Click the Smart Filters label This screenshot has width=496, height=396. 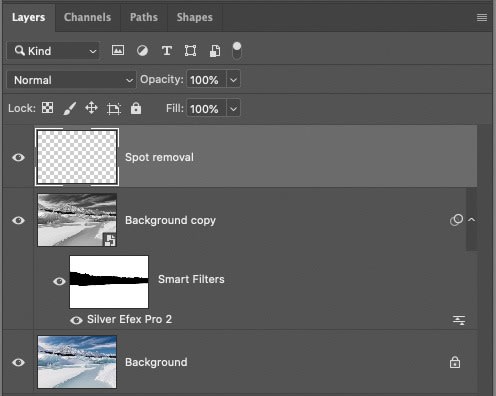[x=191, y=279]
